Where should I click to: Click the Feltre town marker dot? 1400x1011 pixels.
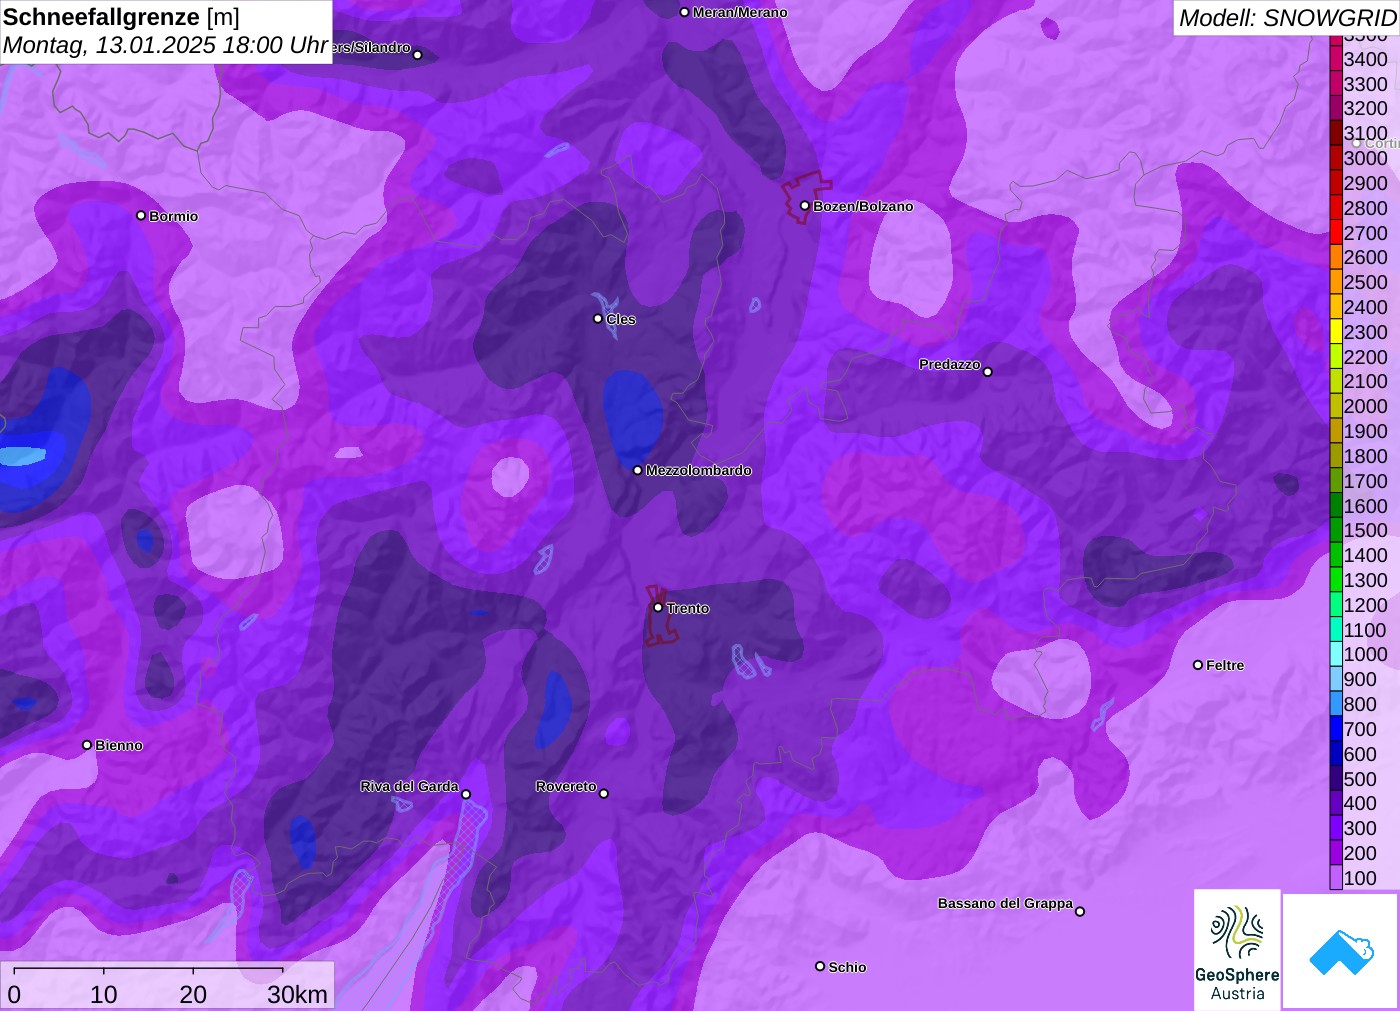click(1198, 665)
